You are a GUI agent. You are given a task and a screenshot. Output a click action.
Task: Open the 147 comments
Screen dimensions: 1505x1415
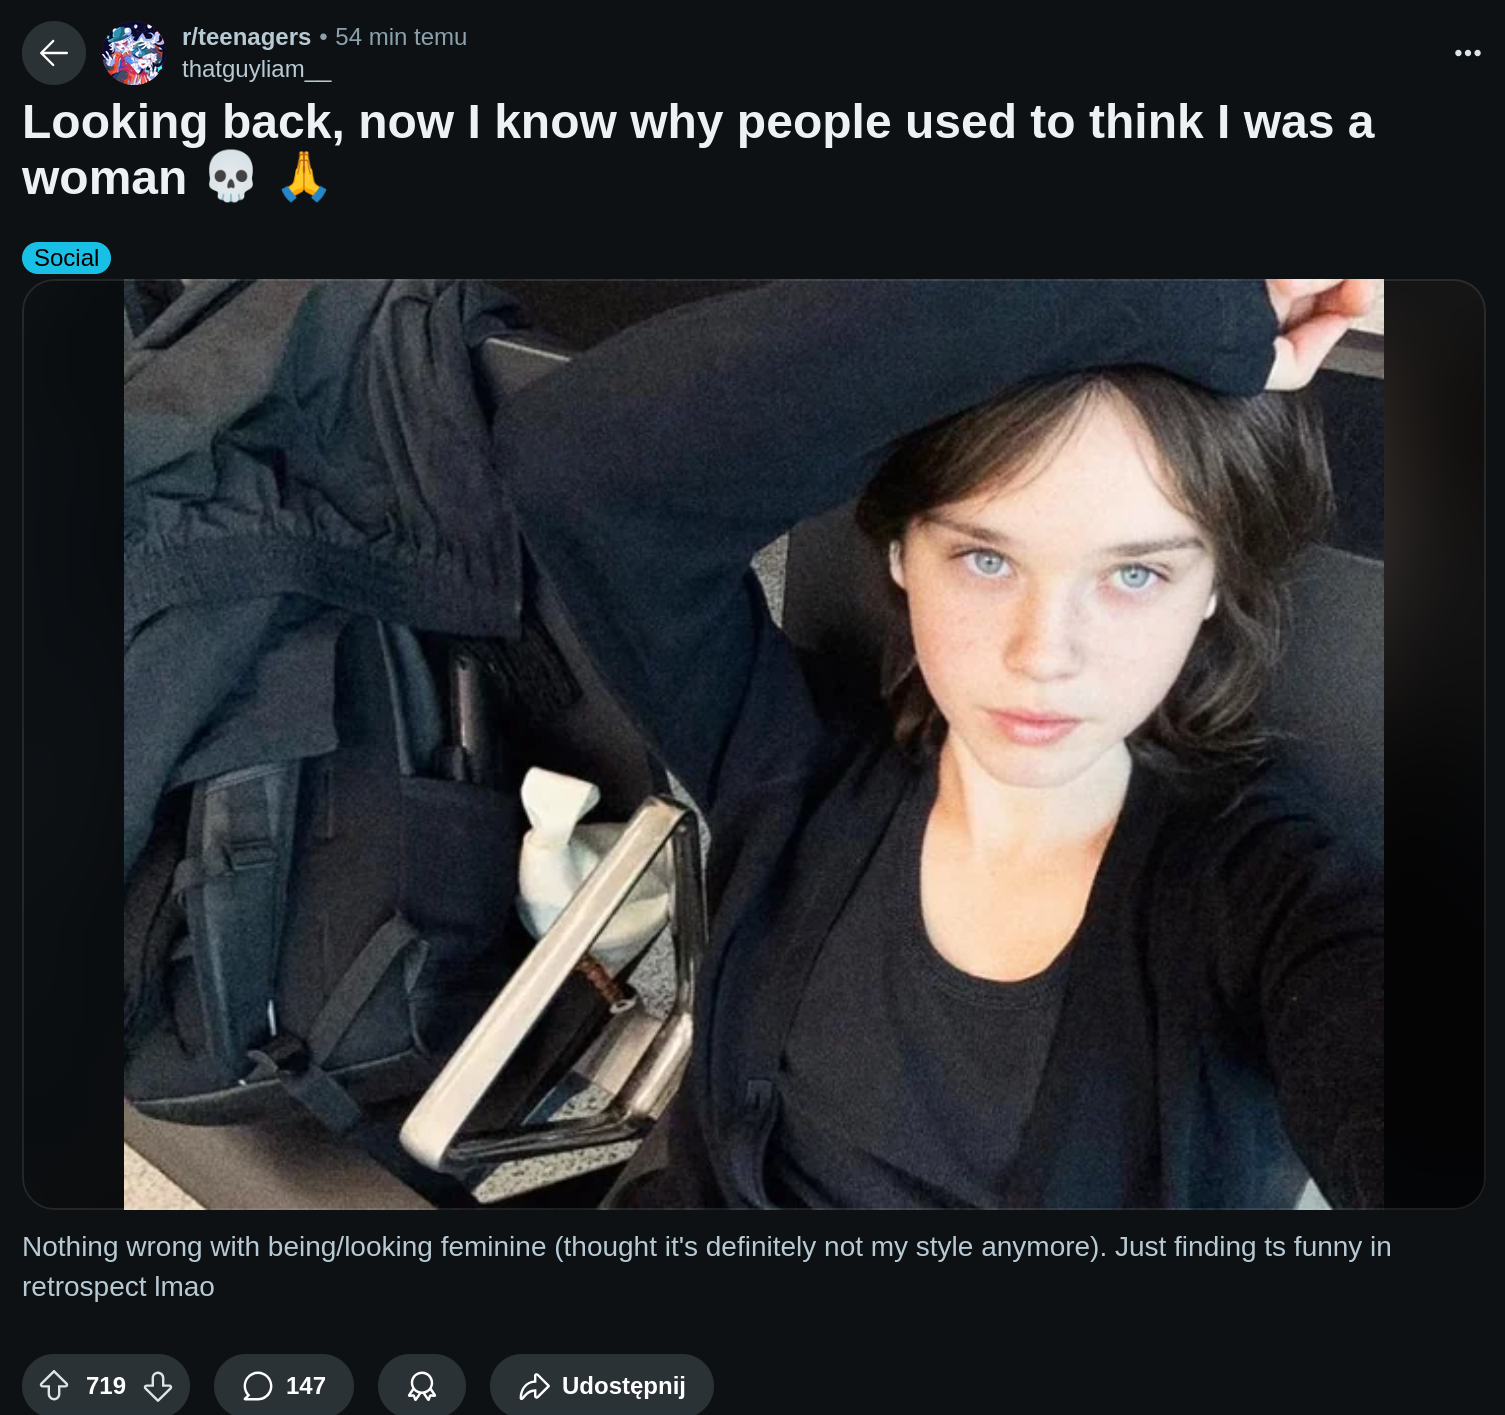tap(284, 1385)
